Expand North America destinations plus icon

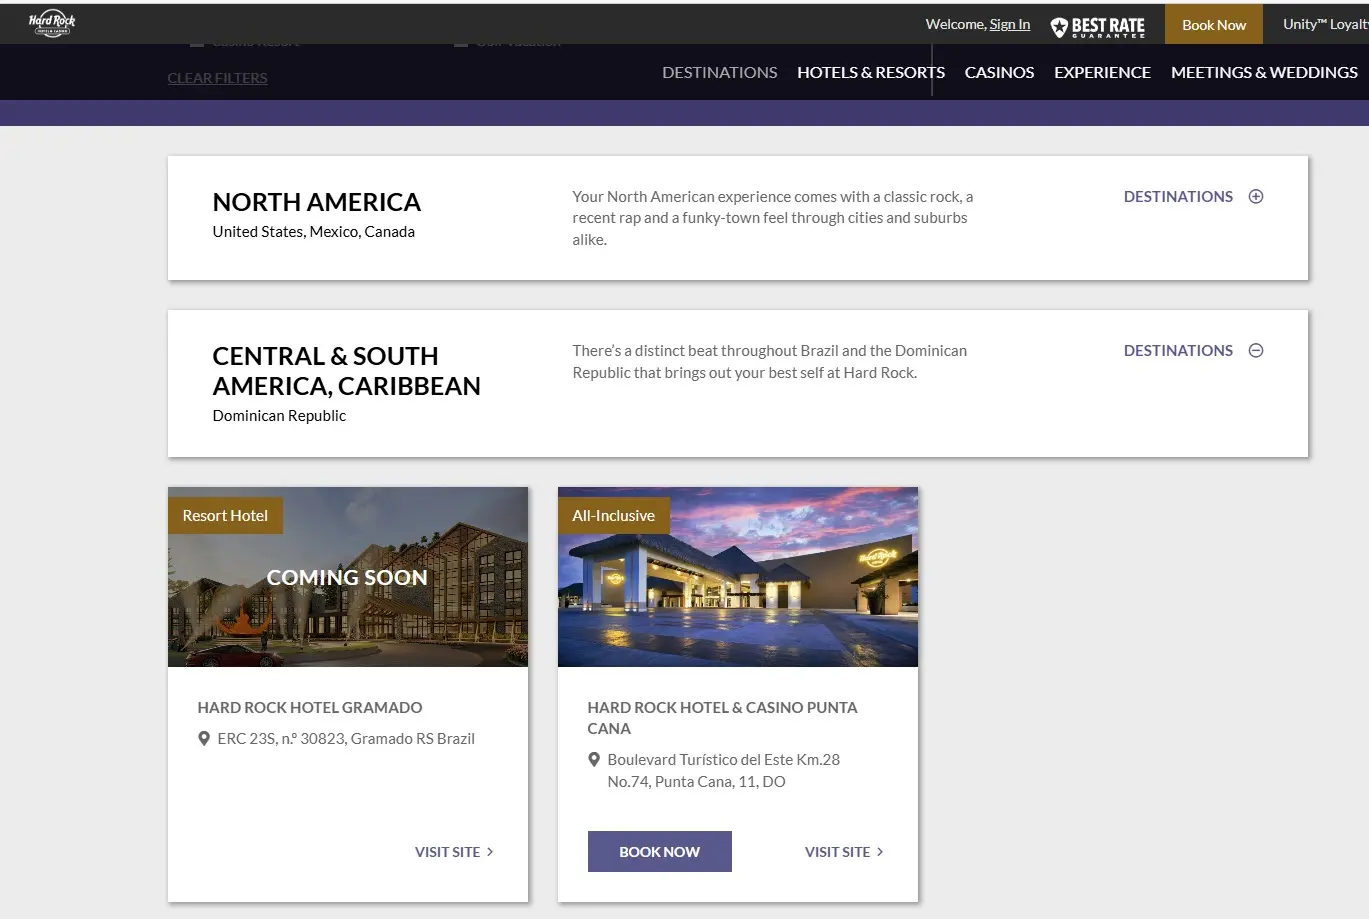(x=1256, y=197)
